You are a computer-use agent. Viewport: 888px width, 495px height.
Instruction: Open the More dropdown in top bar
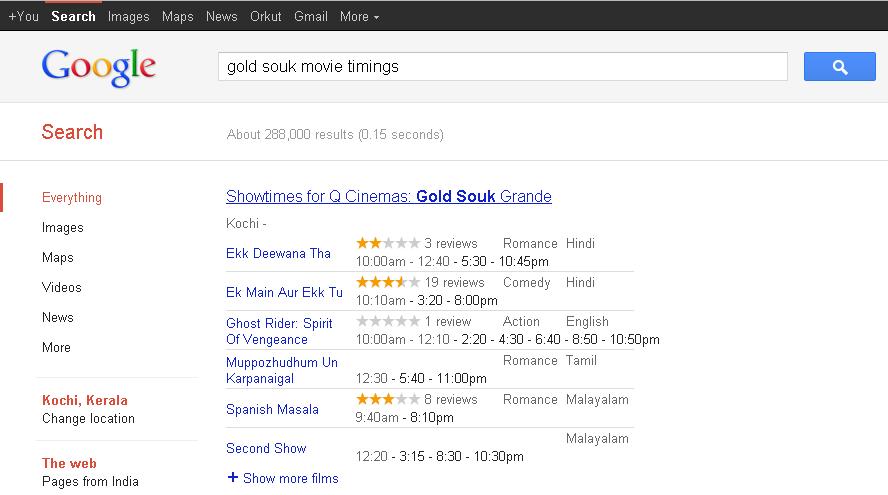pos(359,16)
